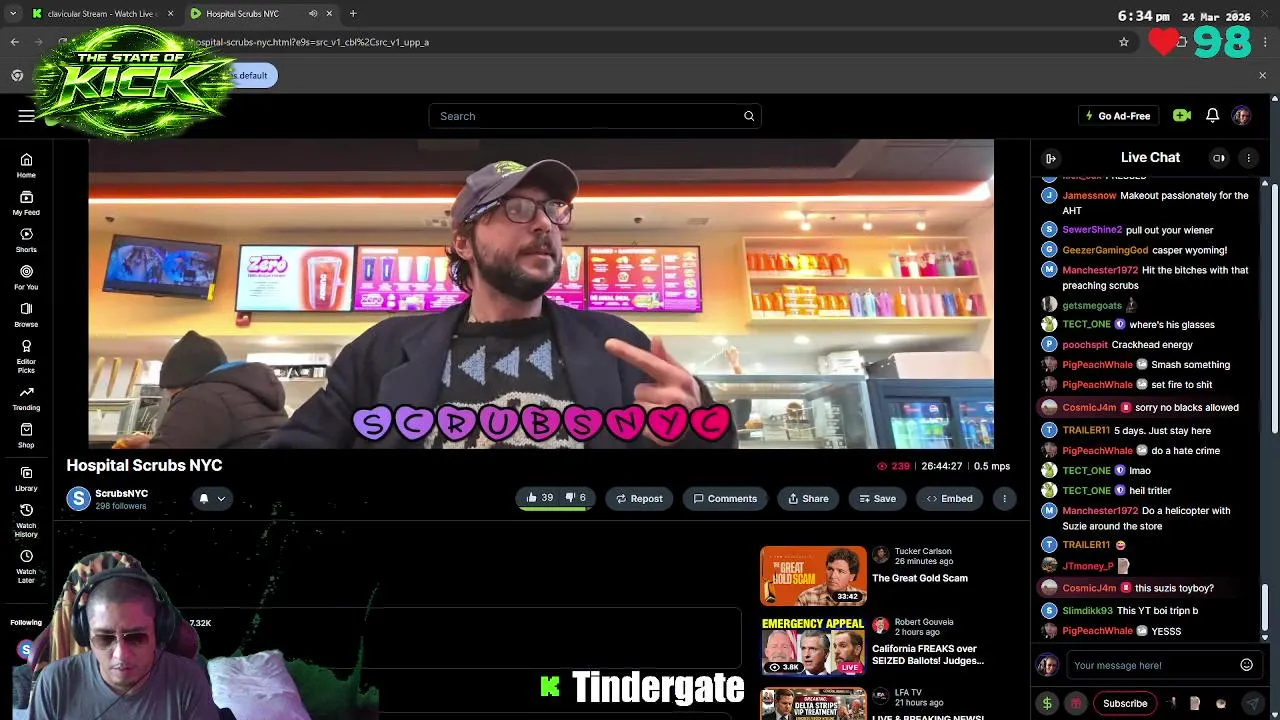The width and height of the screenshot is (1280, 720).
Task: Open the Home sidebar icon
Action: (26, 165)
